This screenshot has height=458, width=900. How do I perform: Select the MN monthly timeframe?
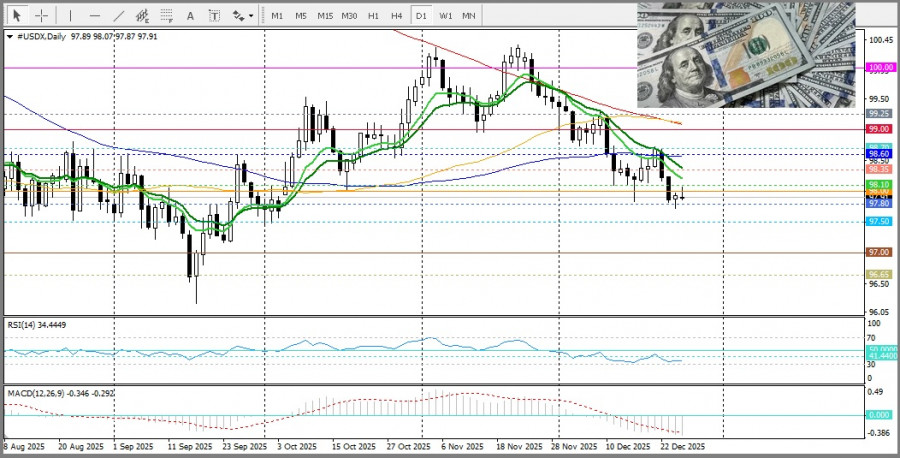(x=469, y=16)
